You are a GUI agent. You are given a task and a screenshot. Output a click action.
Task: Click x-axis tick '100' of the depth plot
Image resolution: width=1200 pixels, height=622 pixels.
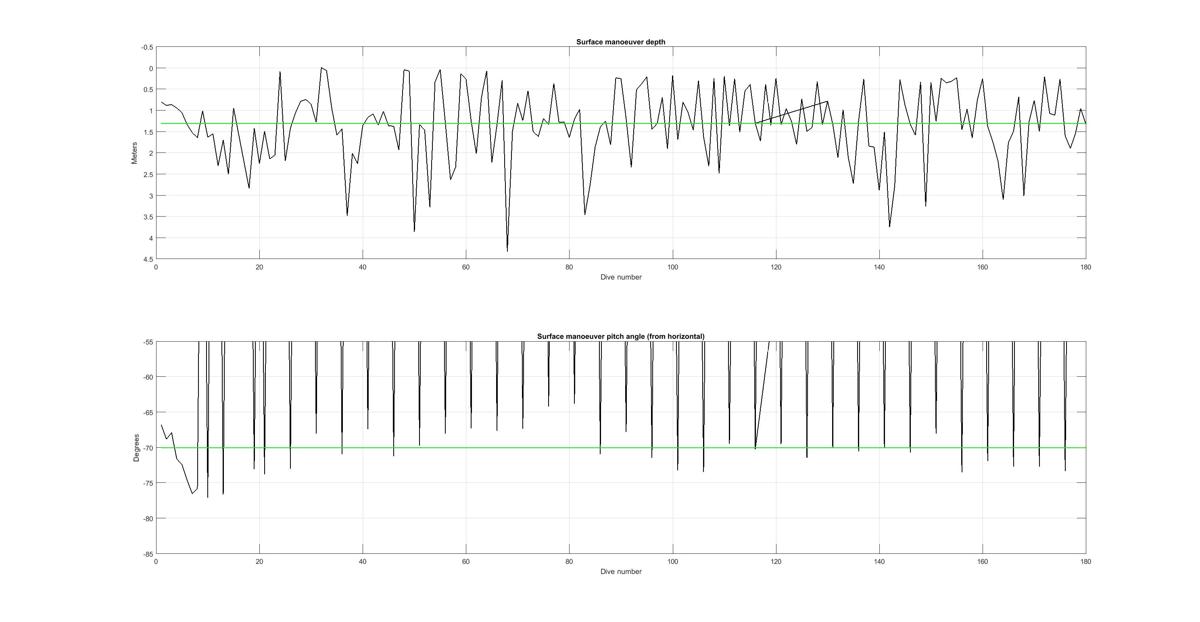point(673,267)
